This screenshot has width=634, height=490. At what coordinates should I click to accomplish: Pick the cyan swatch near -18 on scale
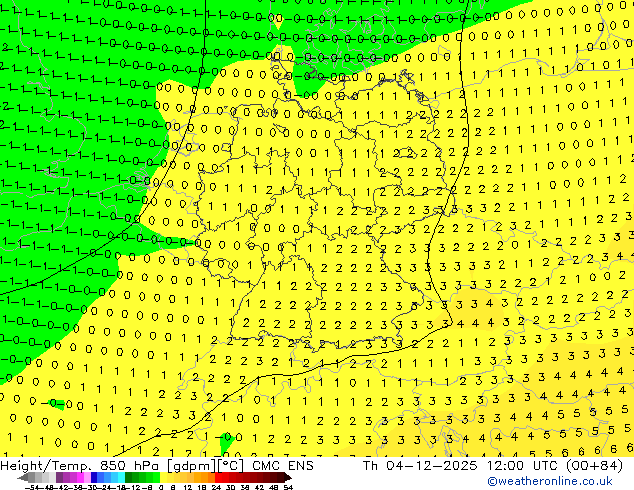pos(122,478)
